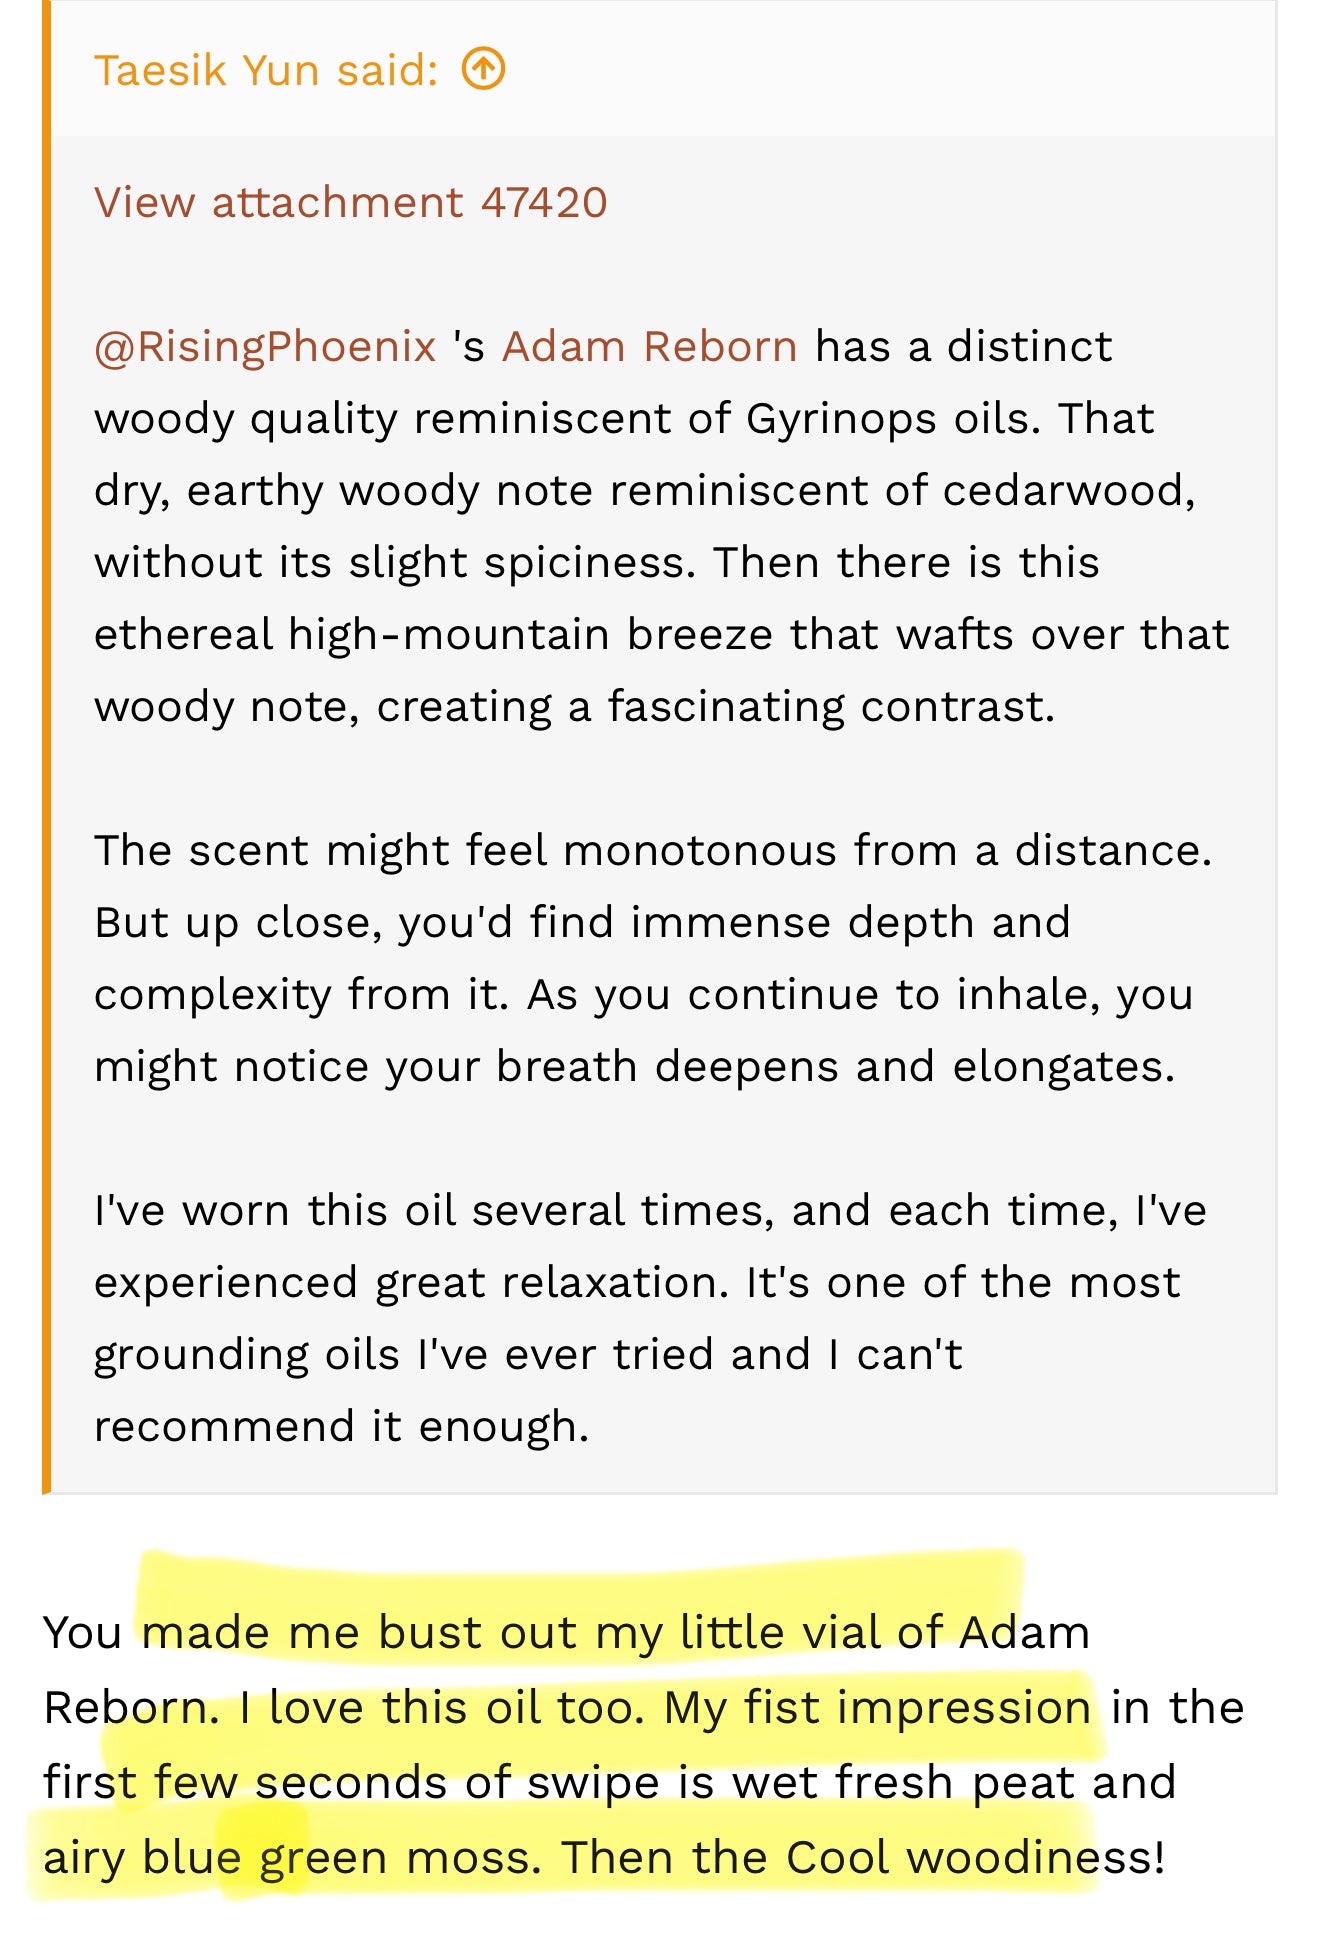The height and width of the screenshot is (1948, 1320).
Task: Click 'breath deepens and elongates' in the quote
Action: click(835, 1067)
